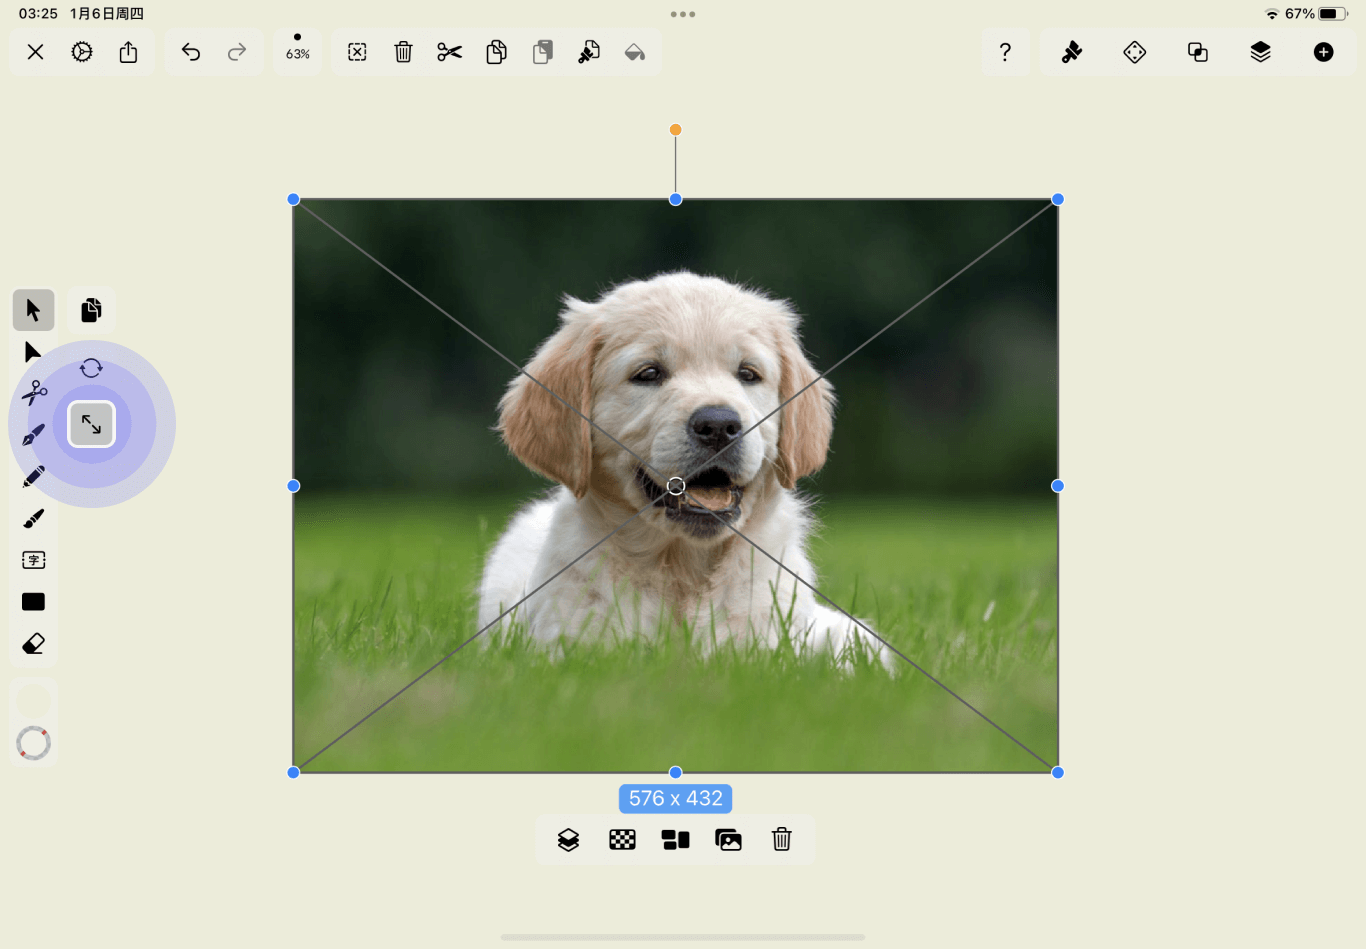The height and width of the screenshot is (949, 1366).
Task: Tap the share/export icon
Action: [x=129, y=52]
